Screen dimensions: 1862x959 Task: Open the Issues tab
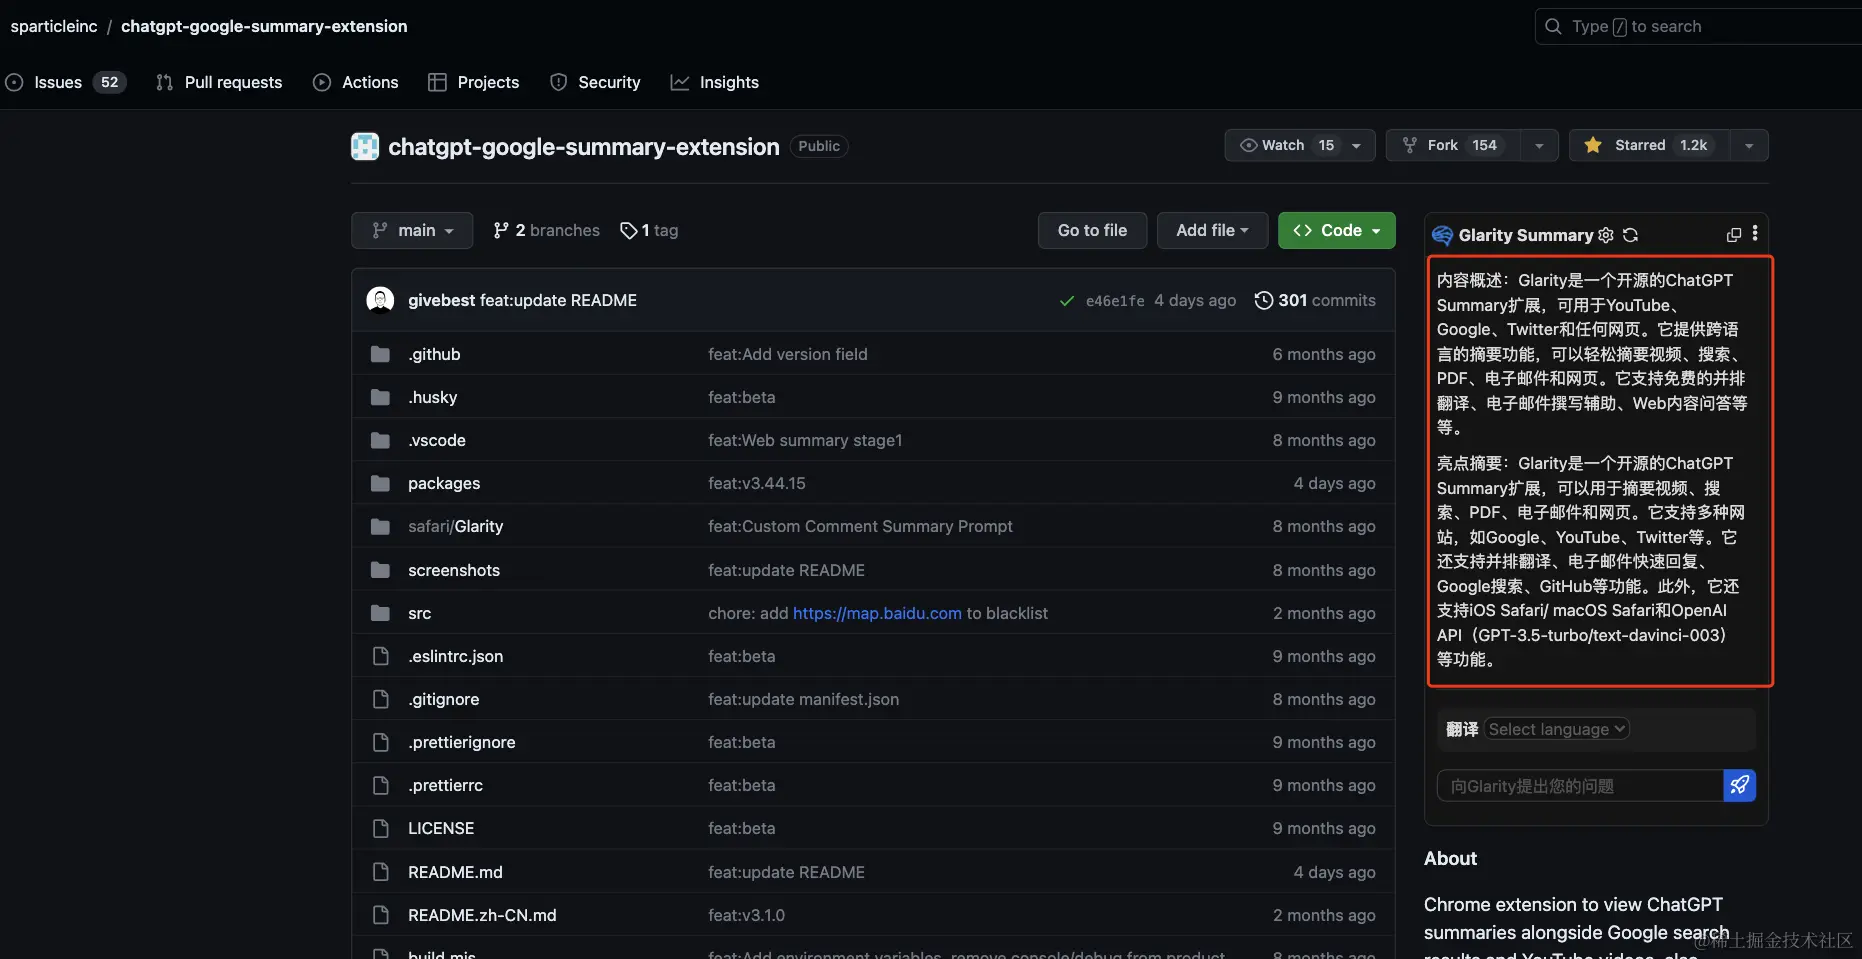coord(66,82)
